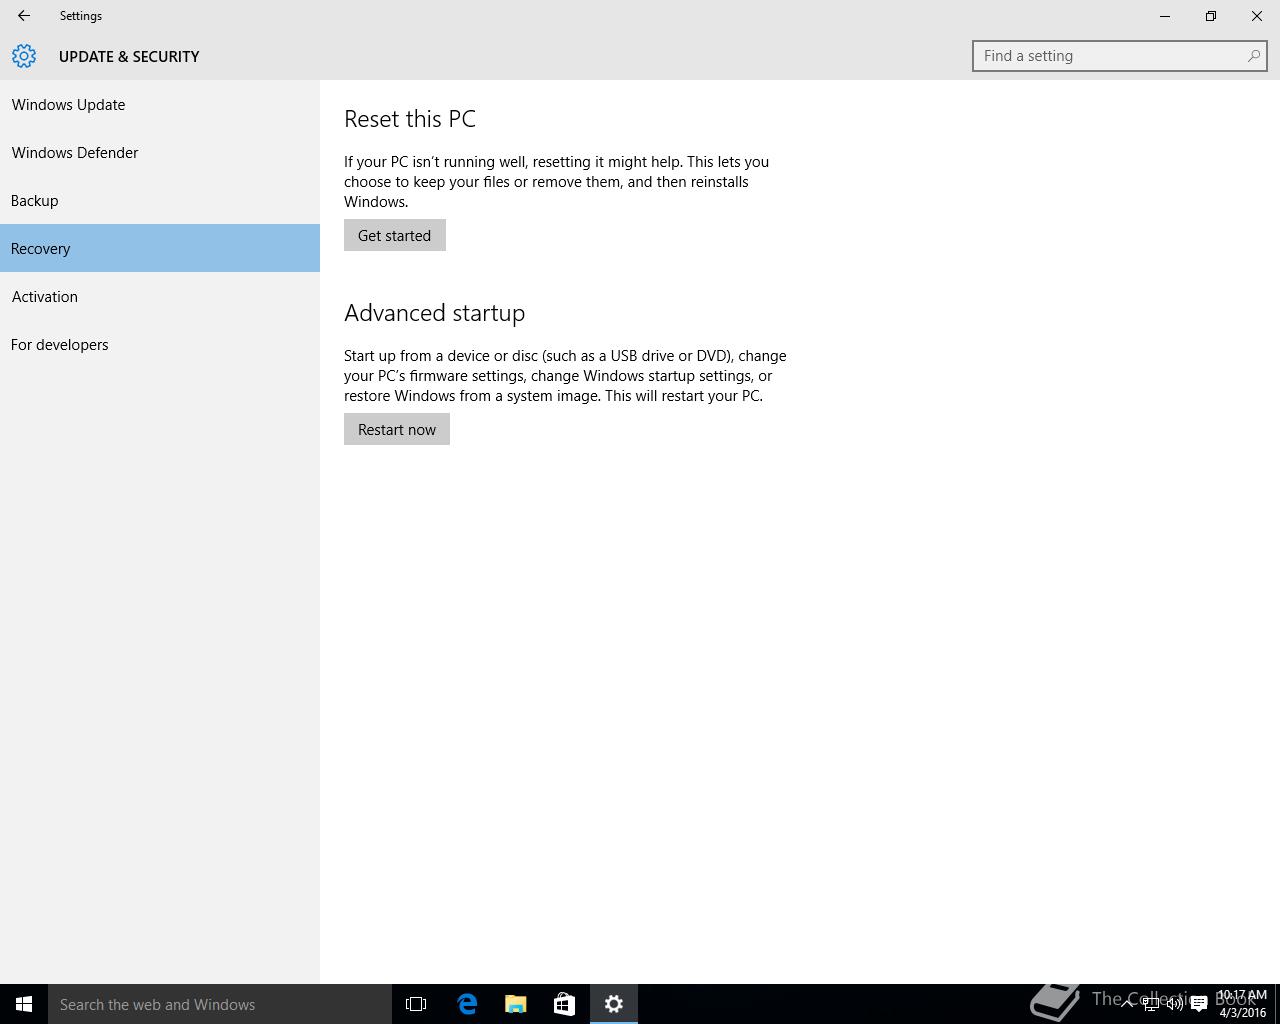This screenshot has height=1024, width=1280.
Task: Click the Update & Security gear icon
Action: [24, 56]
